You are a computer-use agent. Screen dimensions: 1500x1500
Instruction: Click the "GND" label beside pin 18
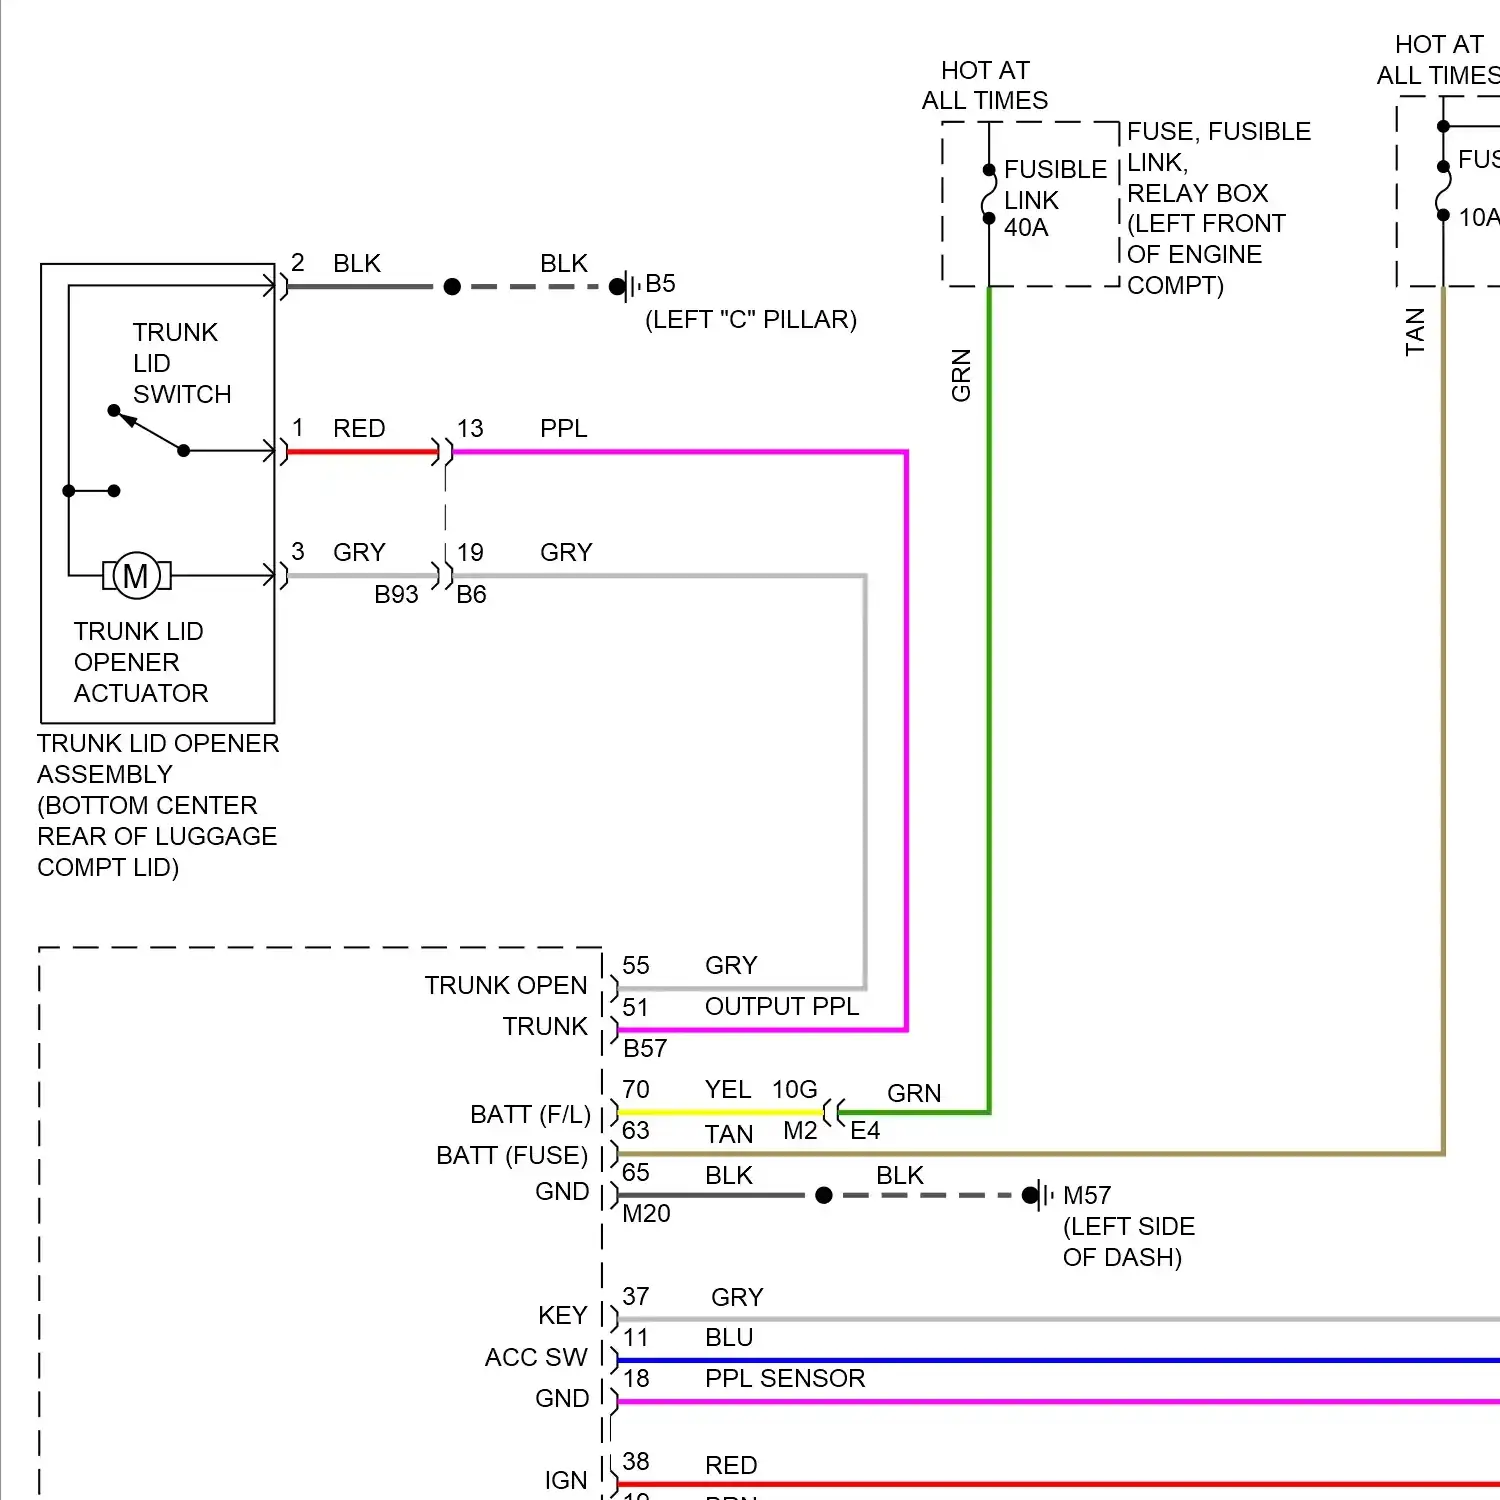[x=562, y=1399]
